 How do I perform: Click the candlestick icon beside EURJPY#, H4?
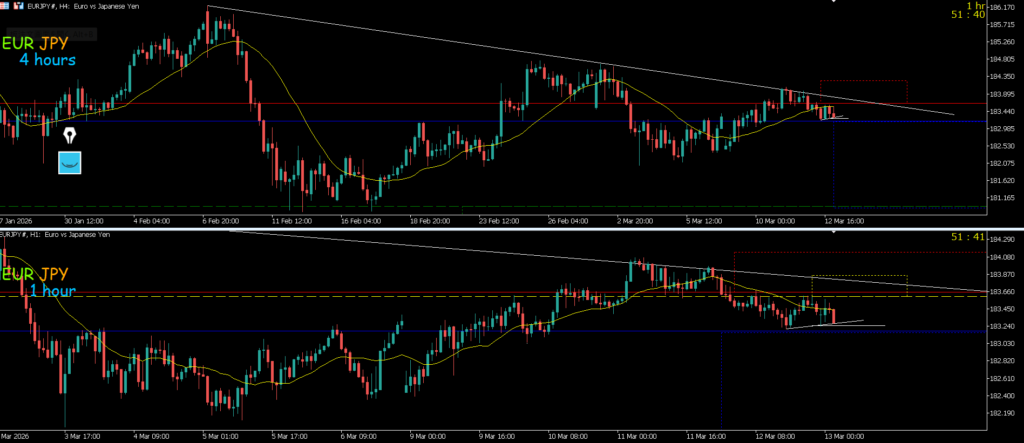click(19, 6)
